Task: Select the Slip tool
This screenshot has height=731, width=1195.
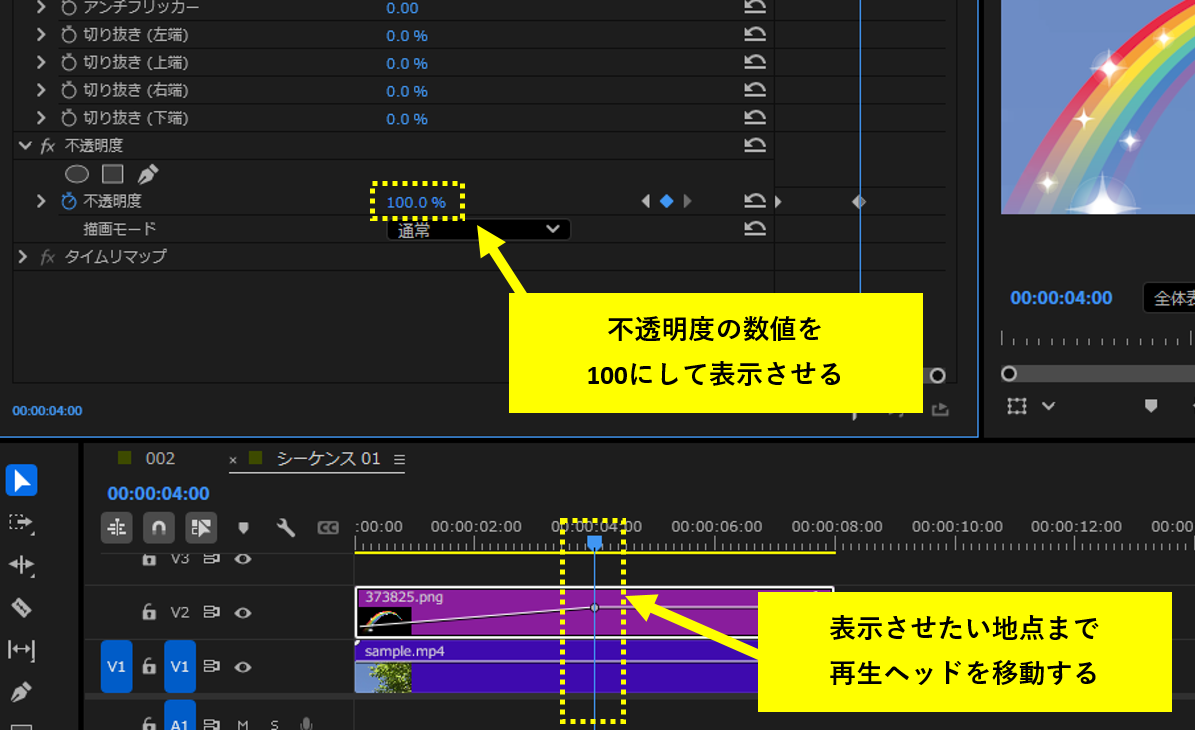Action: click(22, 648)
